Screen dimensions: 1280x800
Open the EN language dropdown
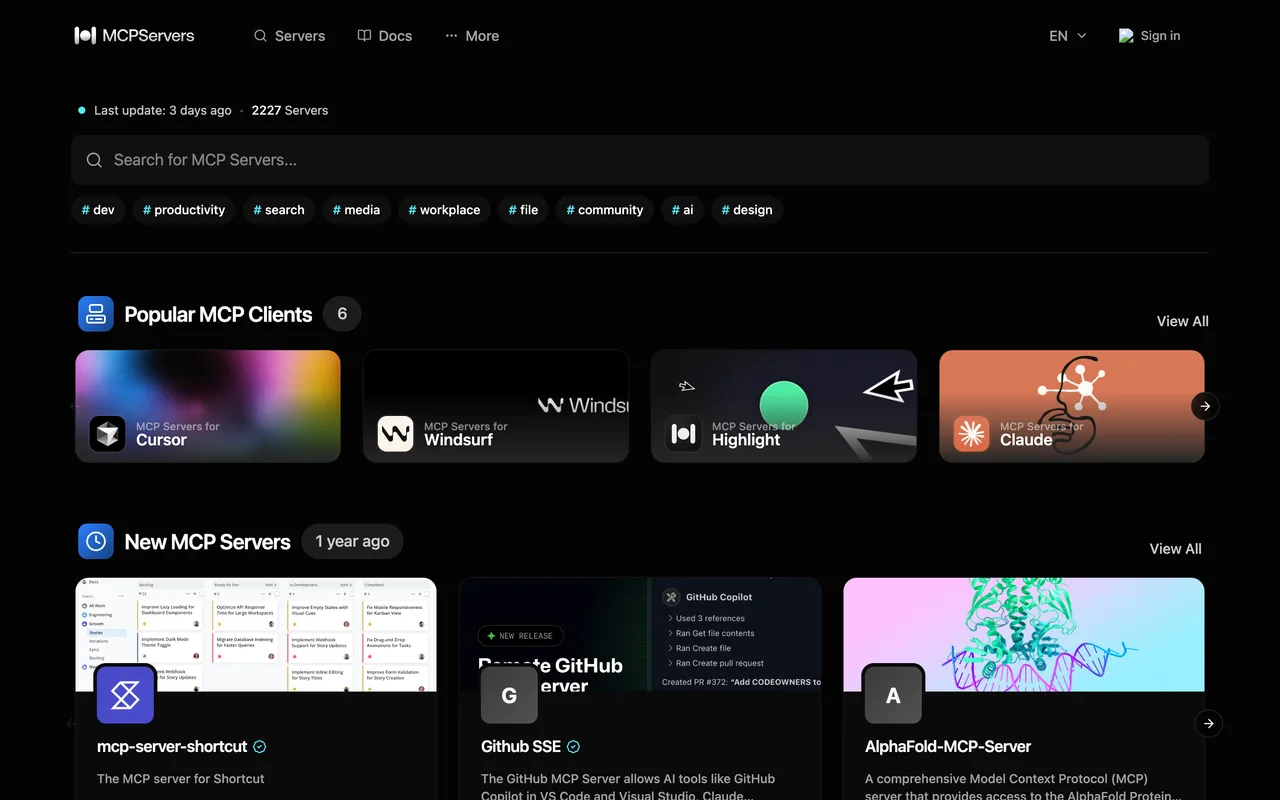pyautogui.click(x=1067, y=36)
